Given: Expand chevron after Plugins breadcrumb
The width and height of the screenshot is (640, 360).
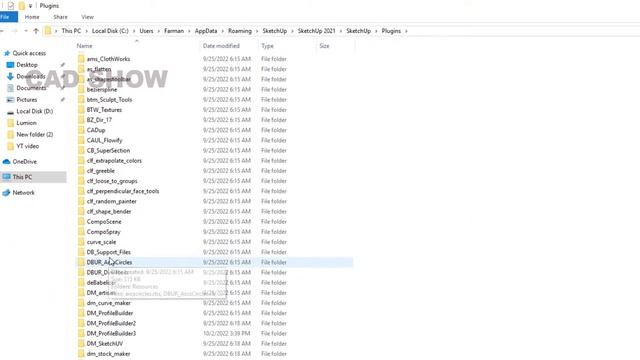Looking at the screenshot, I should coord(407,31).
